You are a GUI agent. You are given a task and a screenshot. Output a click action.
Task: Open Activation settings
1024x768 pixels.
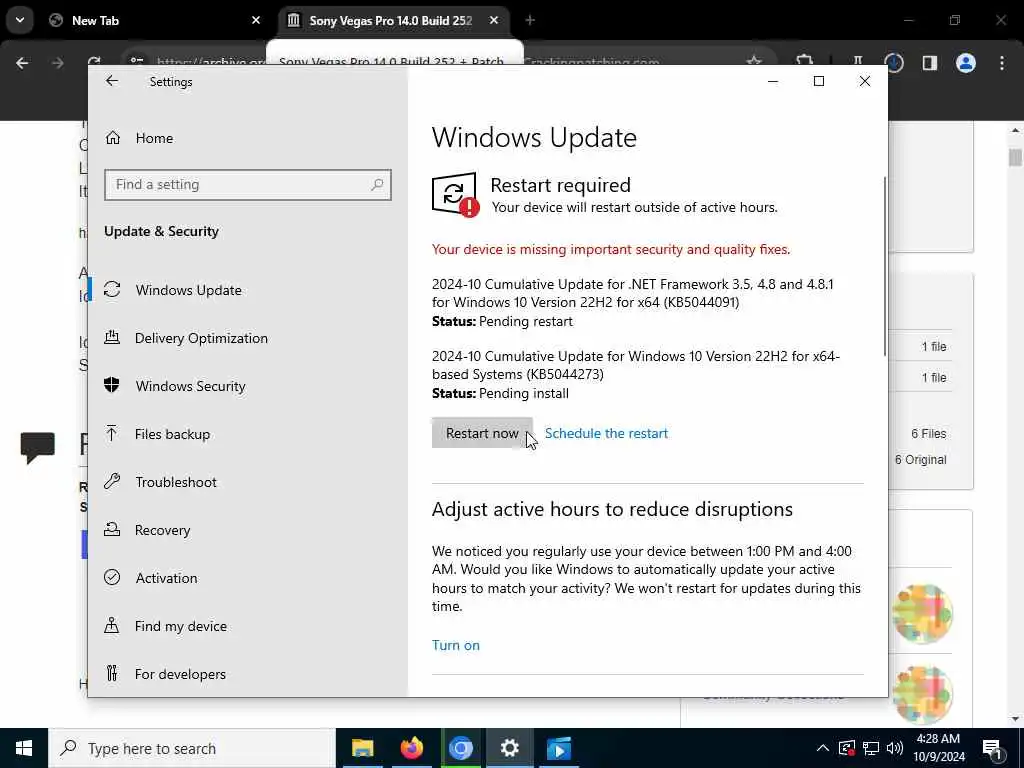[x=167, y=578]
